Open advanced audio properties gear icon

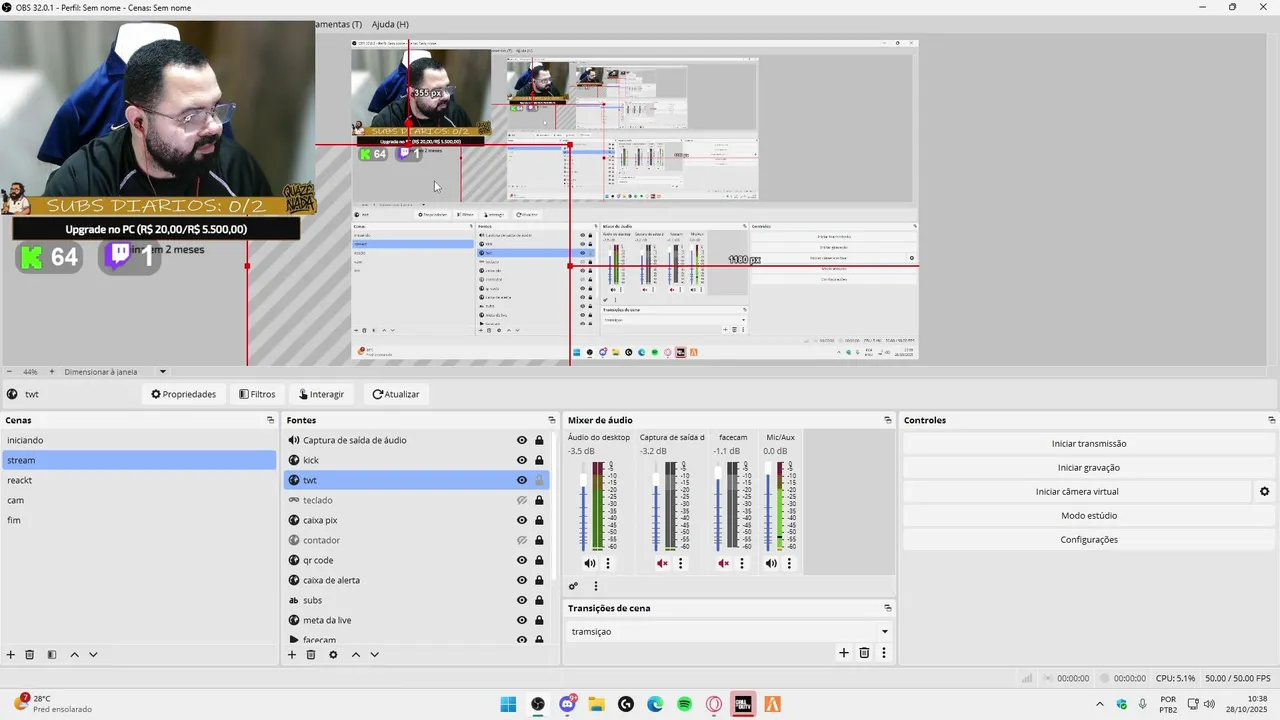573,587
